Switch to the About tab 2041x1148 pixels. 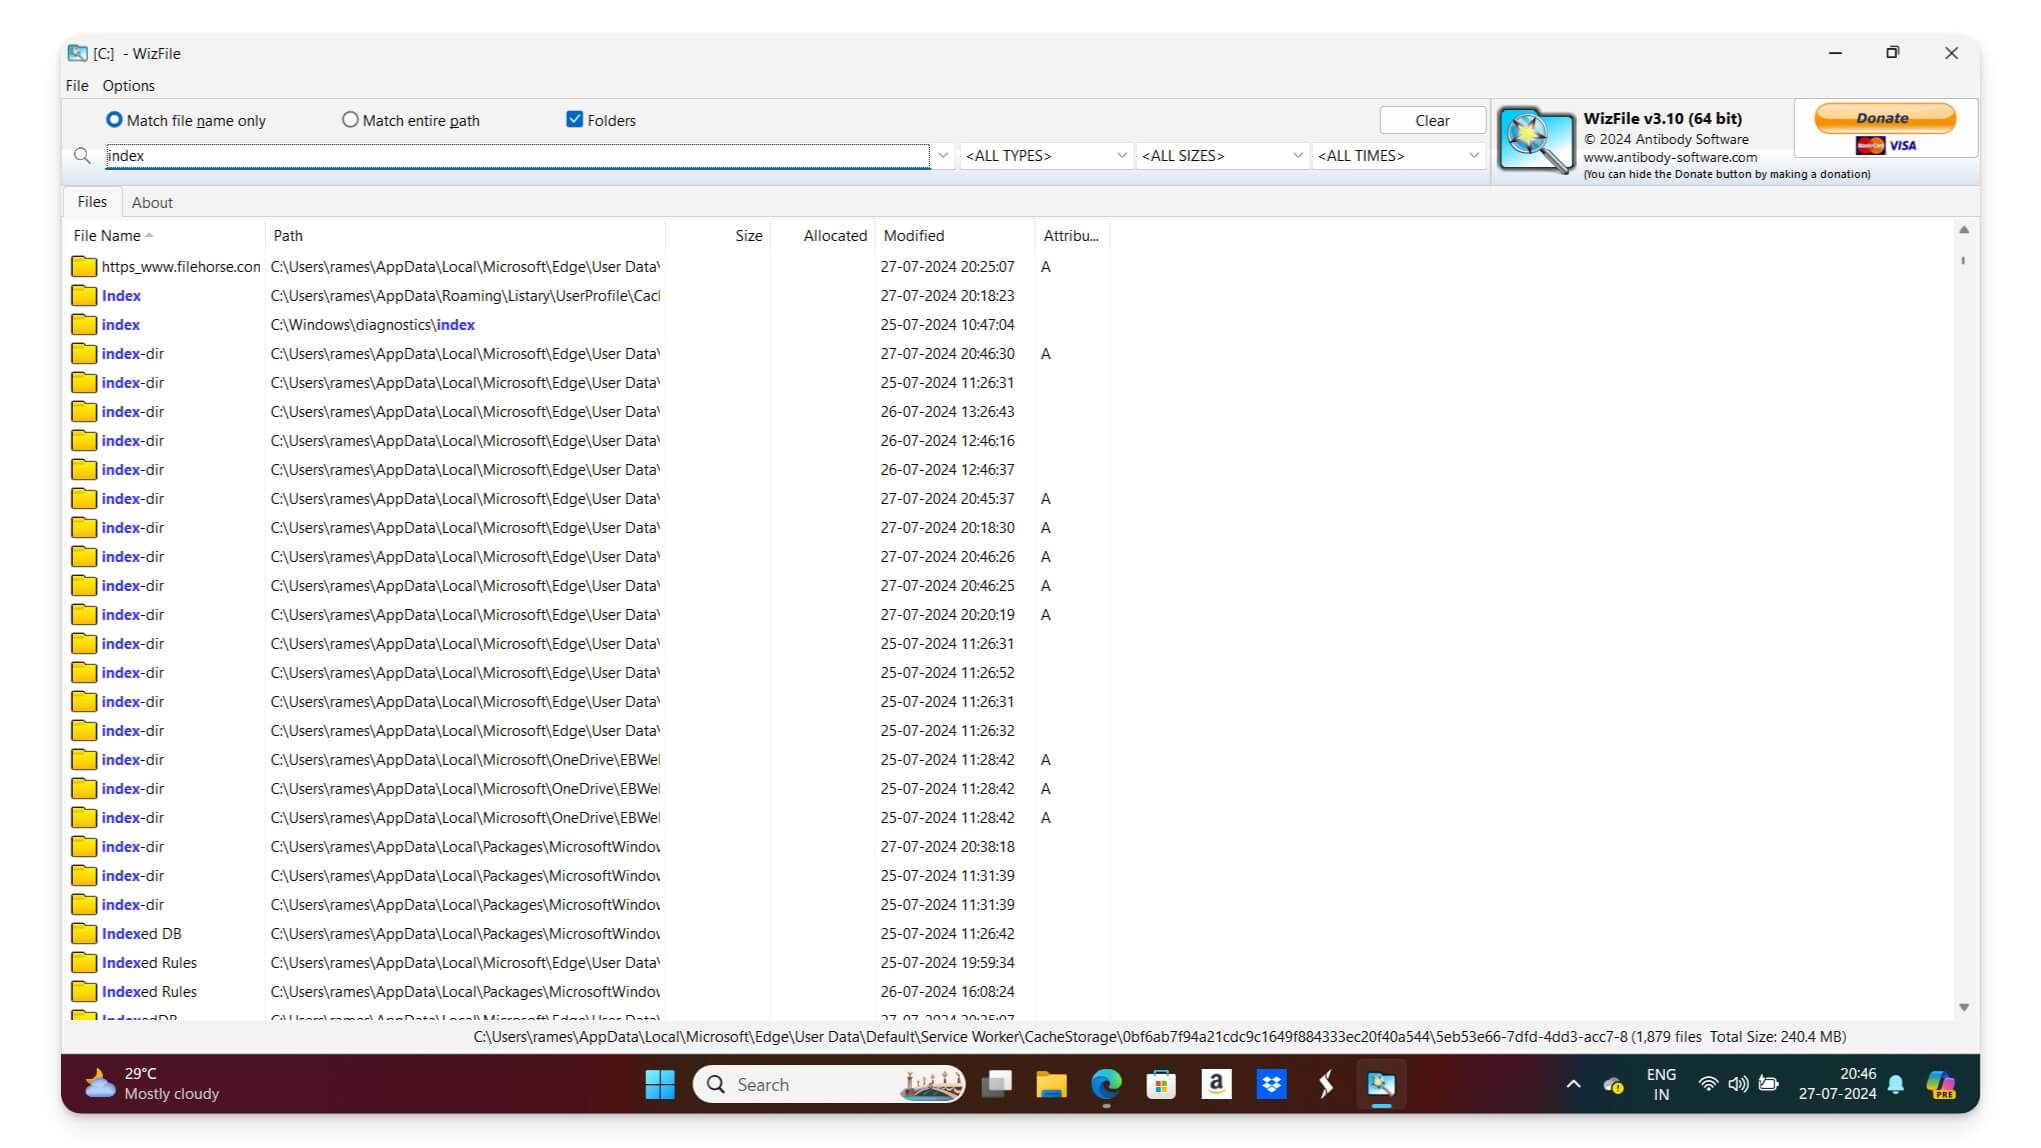152,203
